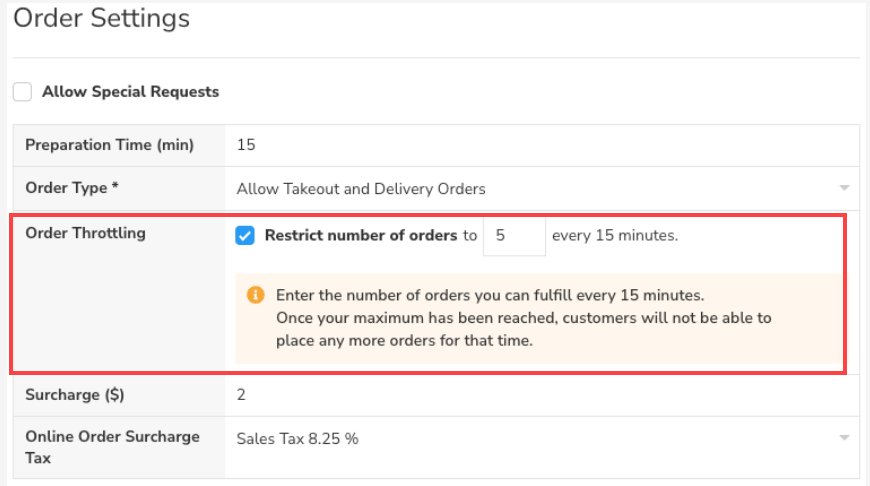Click the orange info icon in throttling notice

point(255,295)
